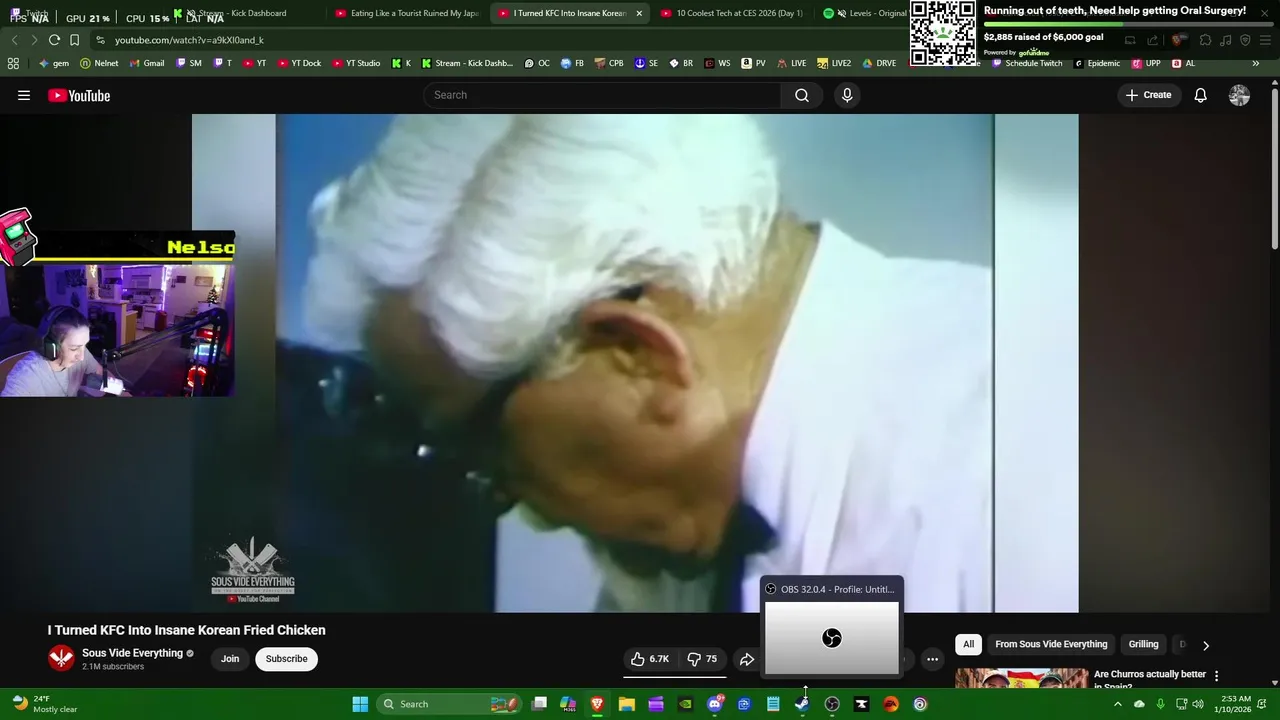Open the Schedule Twitch bookmark

click(x=1027, y=63)
